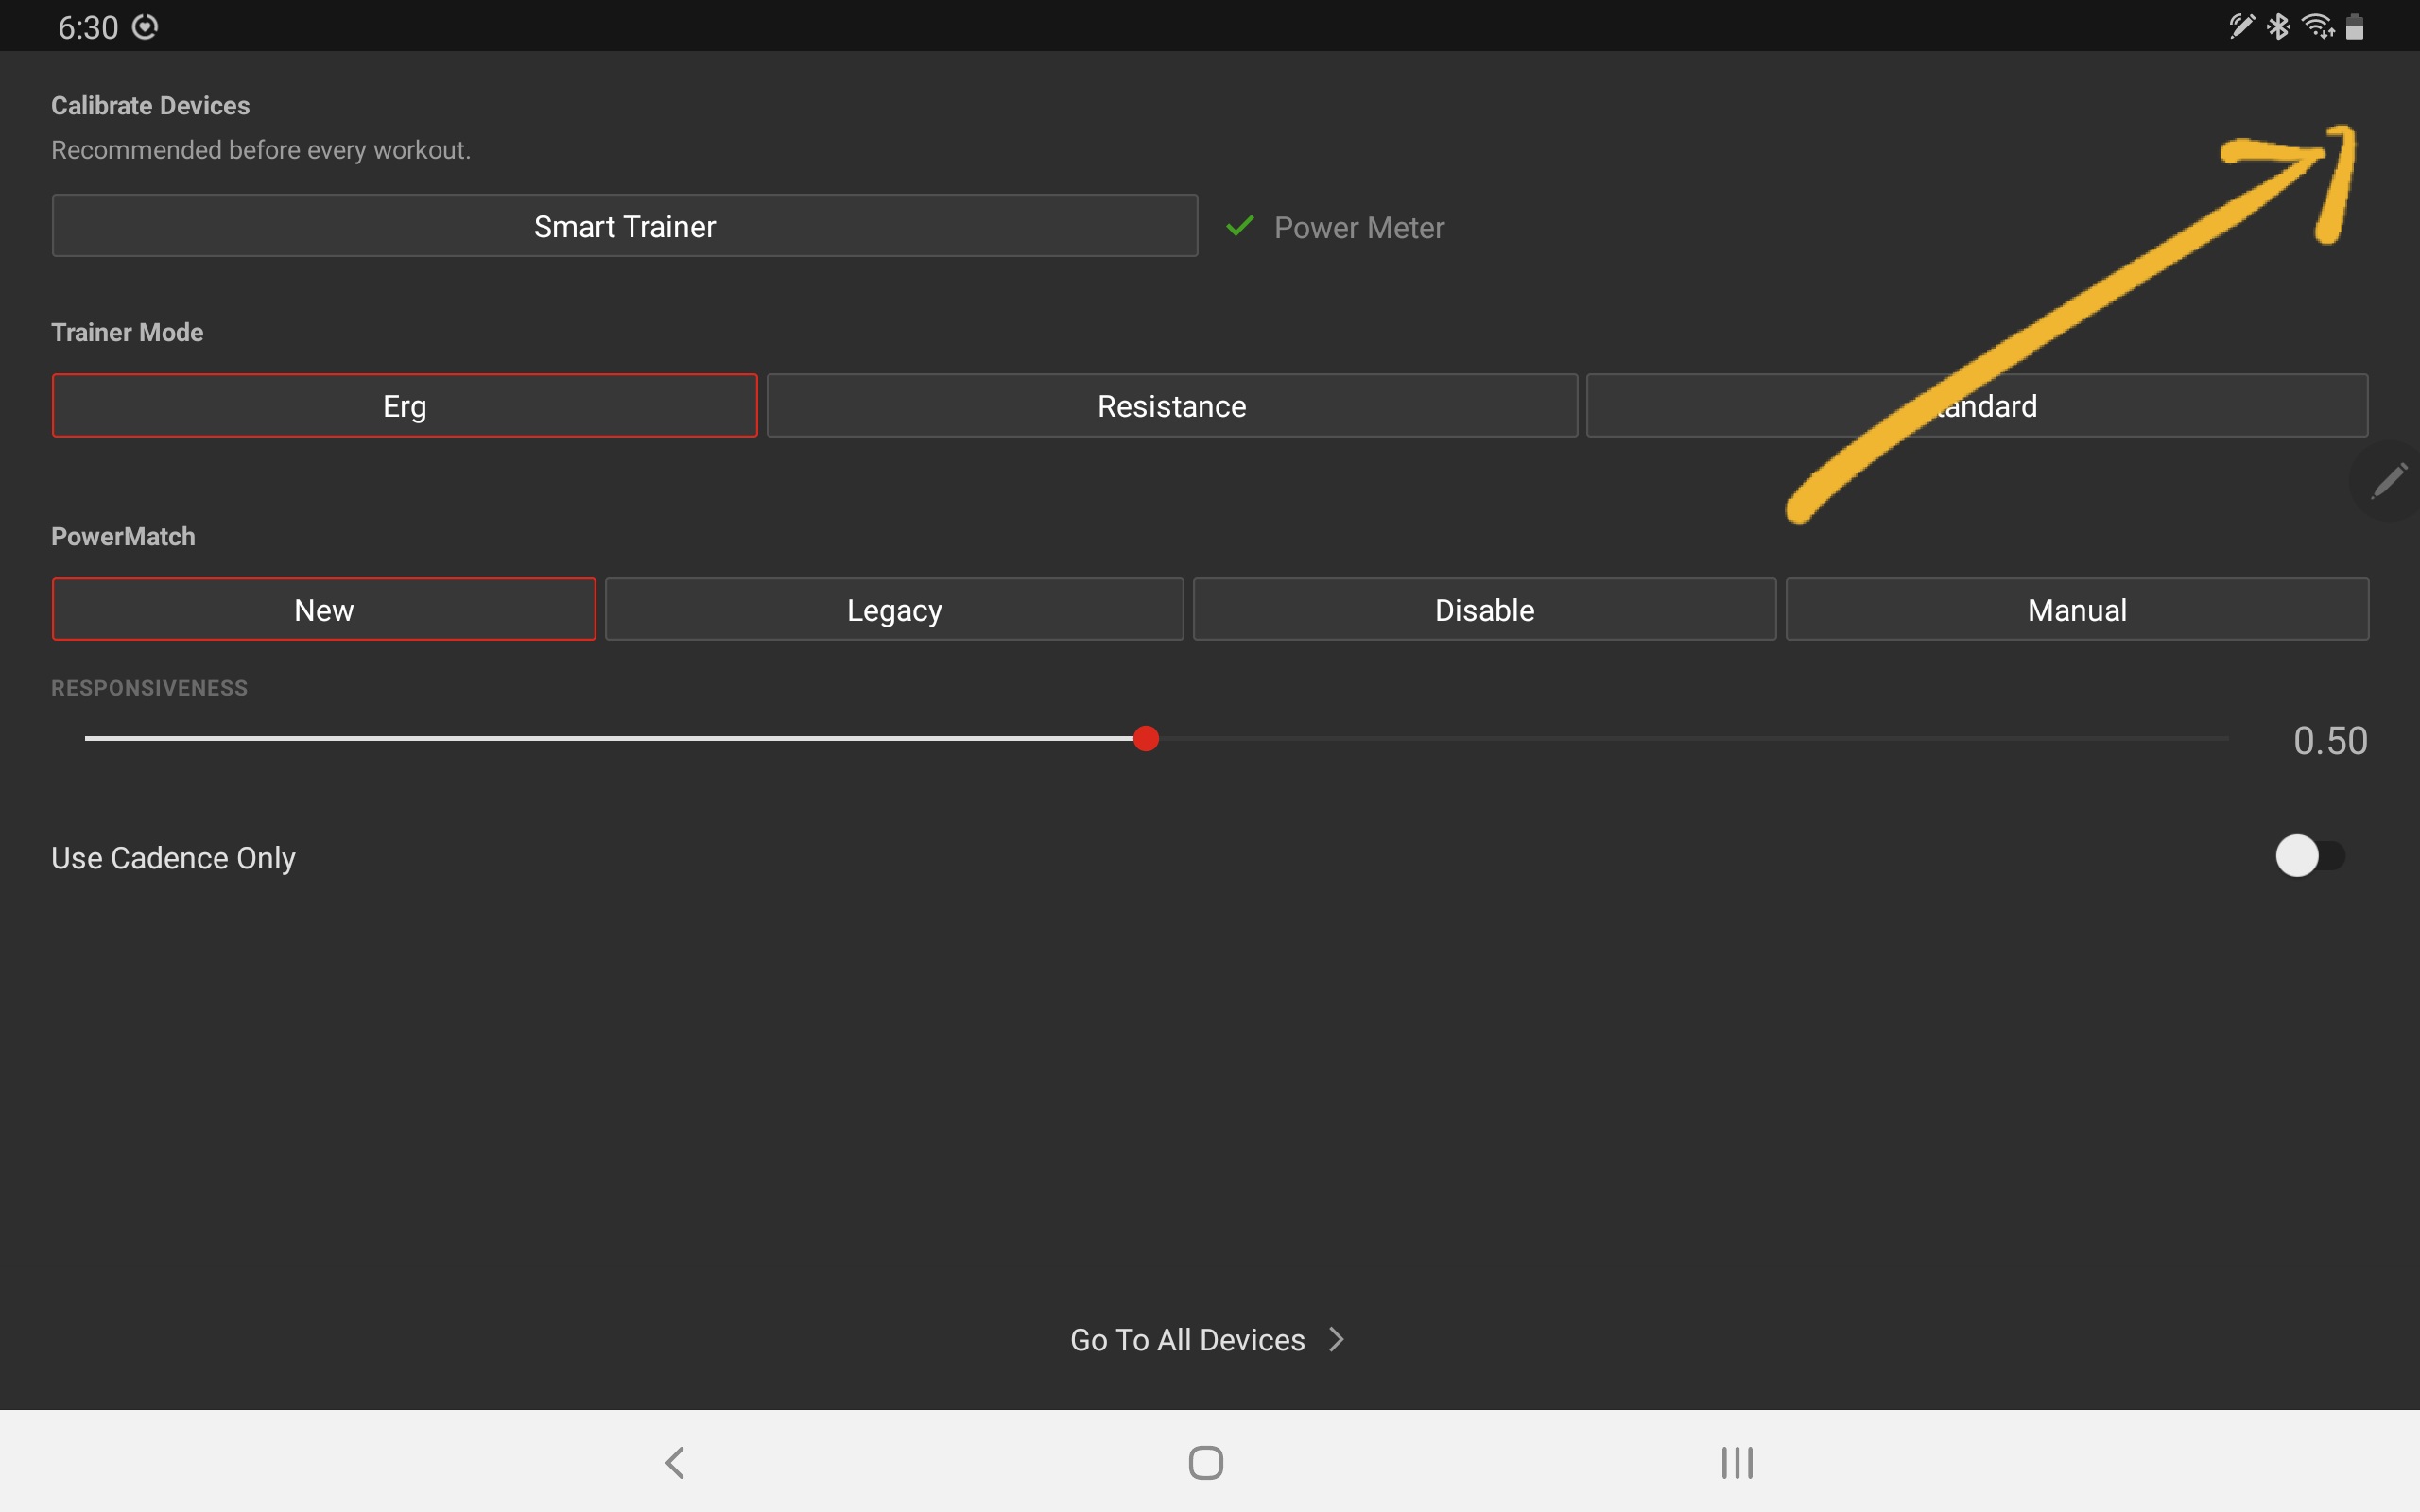Tap the battery icon in status bar

pyautogui.click(x=2355, y=26)
